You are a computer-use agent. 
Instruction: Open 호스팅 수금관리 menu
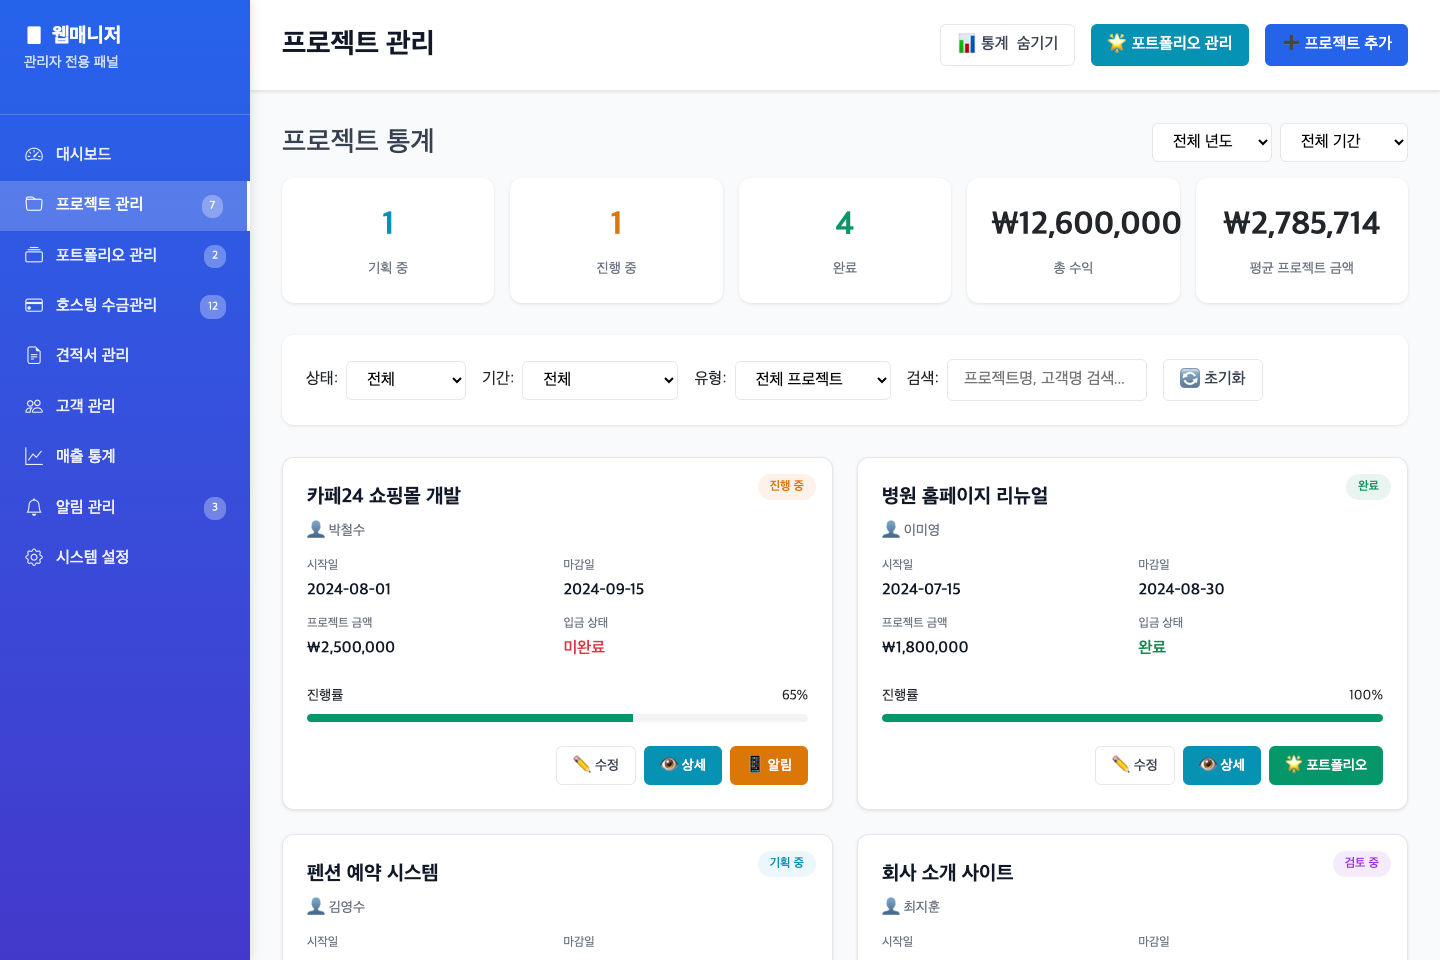[x=125, y=305]
